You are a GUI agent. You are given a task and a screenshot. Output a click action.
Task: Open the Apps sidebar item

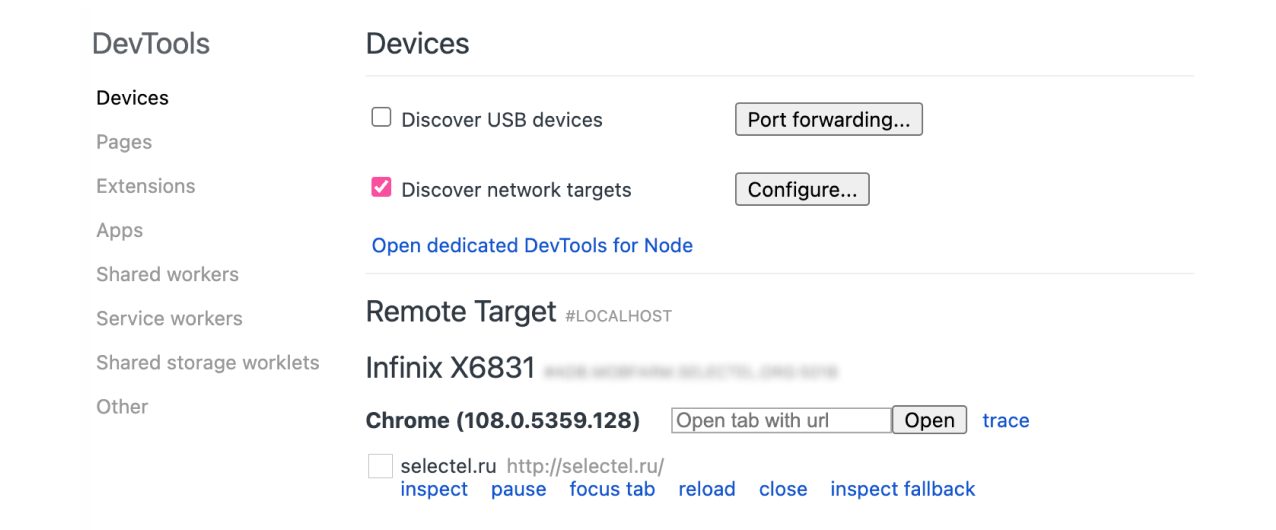tap(120, 230)
